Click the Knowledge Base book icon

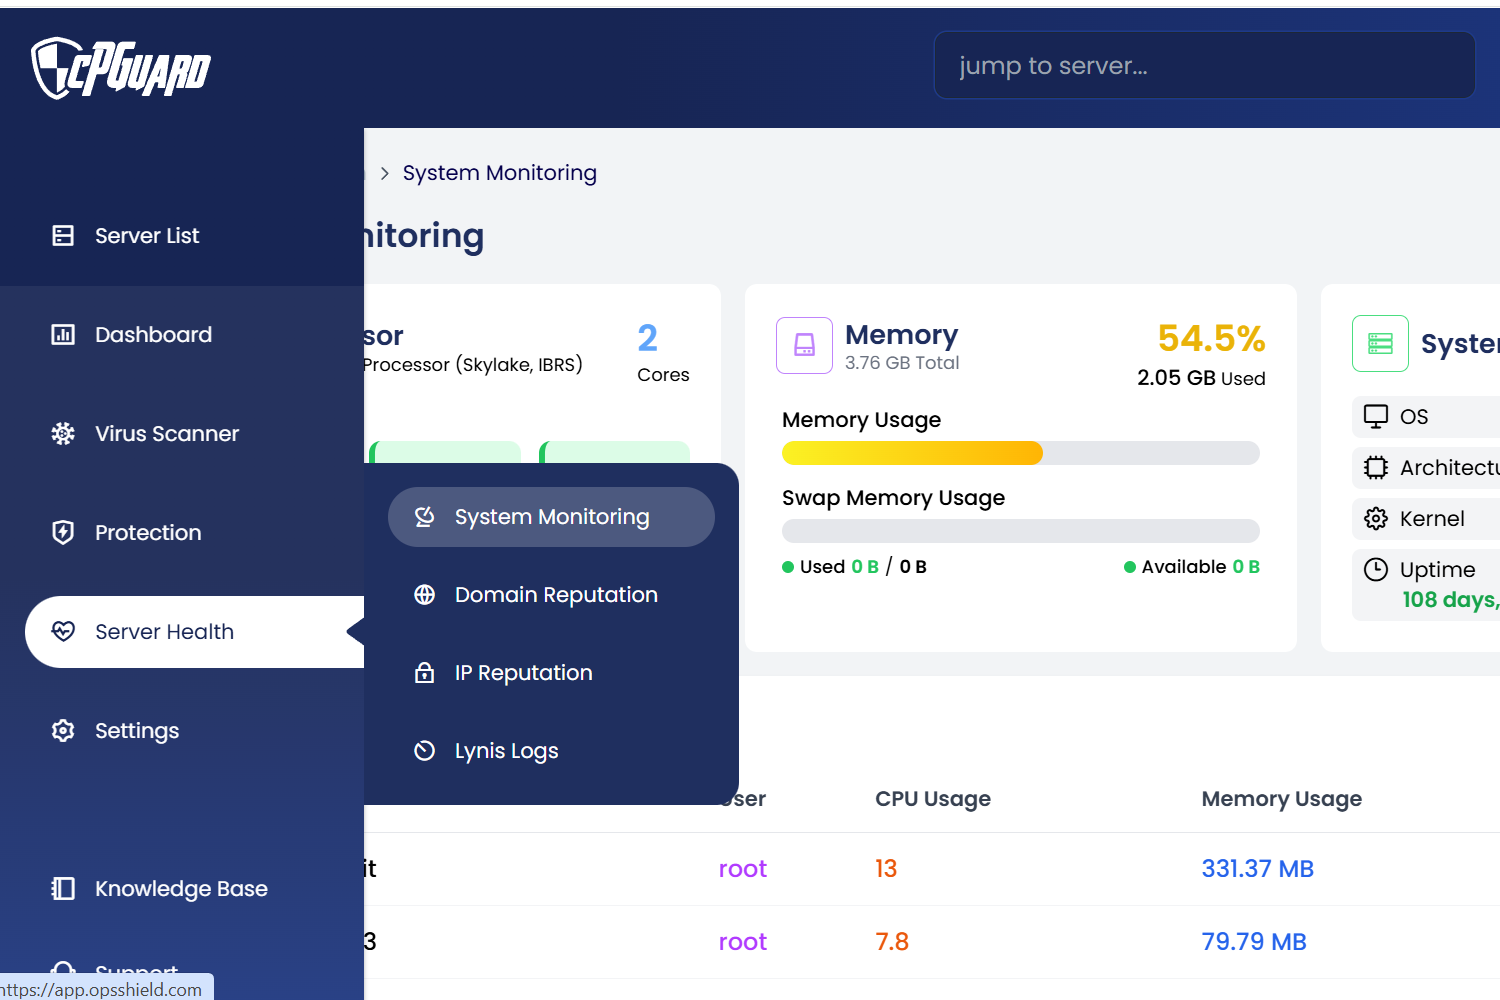tap(63, 888)
